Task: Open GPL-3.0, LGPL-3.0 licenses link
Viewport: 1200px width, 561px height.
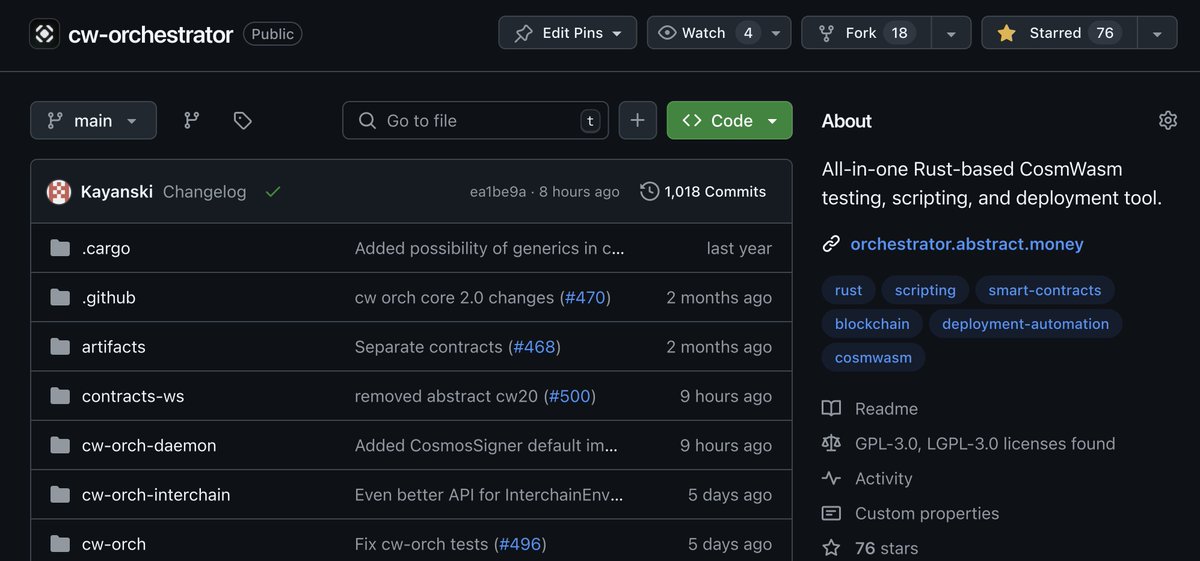Action: tap(985, 443)
